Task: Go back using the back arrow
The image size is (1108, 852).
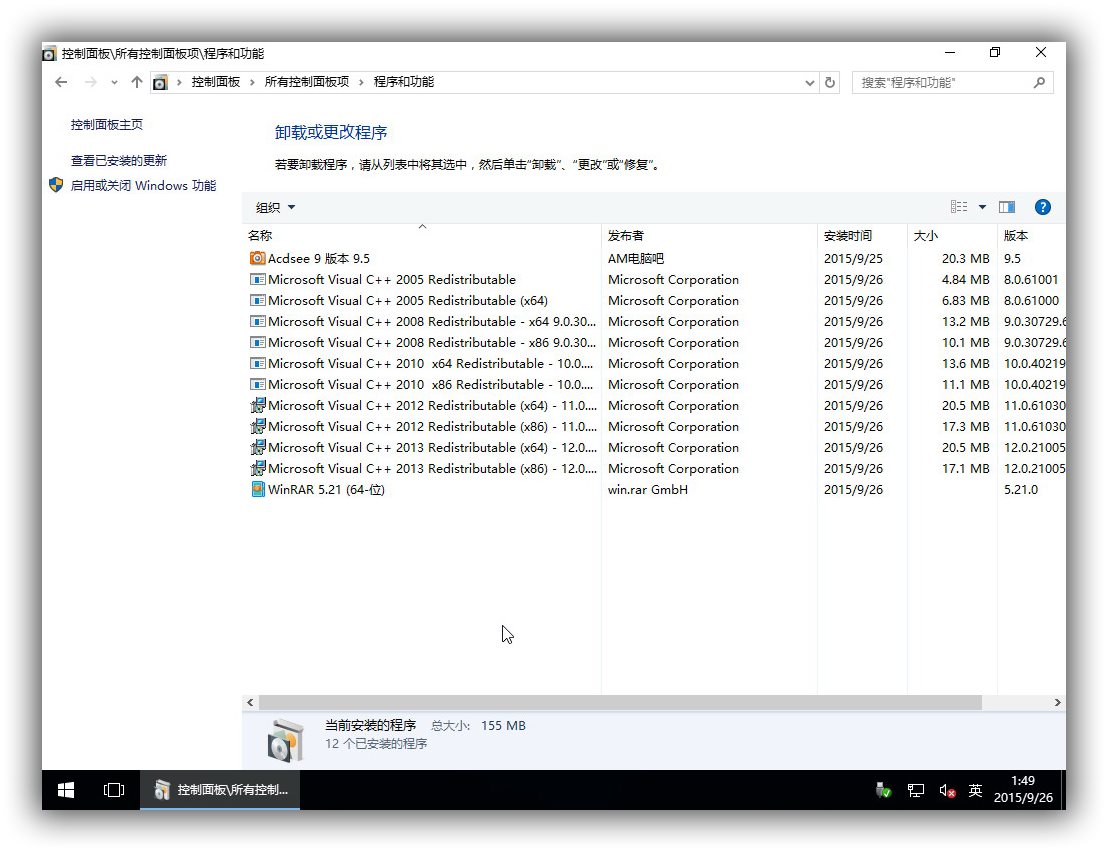Action: (x=61, y=82)
